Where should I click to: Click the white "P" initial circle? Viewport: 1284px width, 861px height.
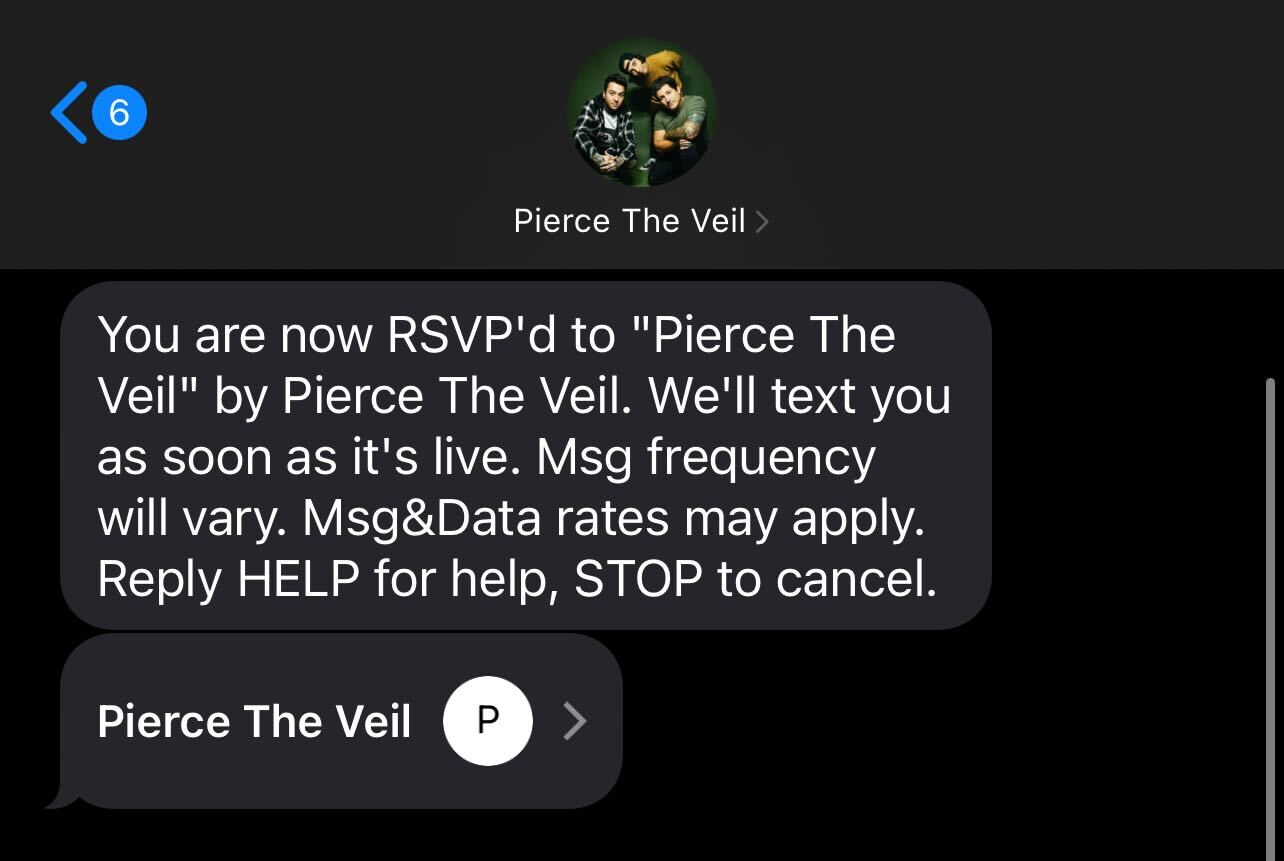(487, 720)
